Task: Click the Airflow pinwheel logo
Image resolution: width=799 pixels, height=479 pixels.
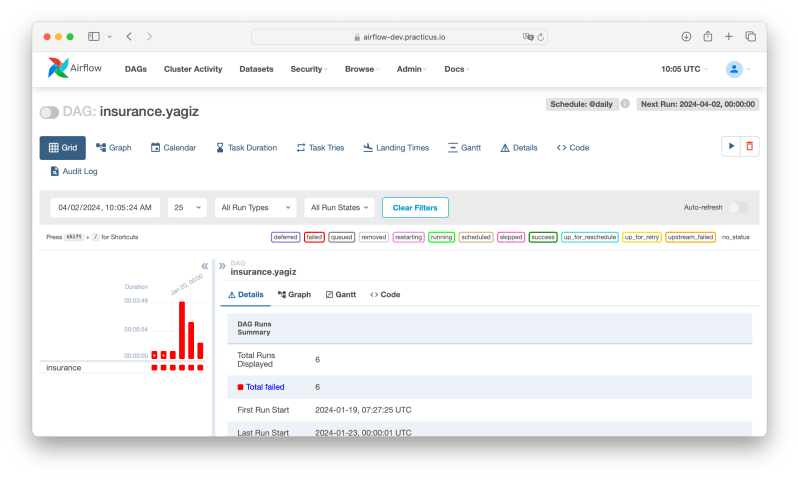Action: click(x=58, y=67)
